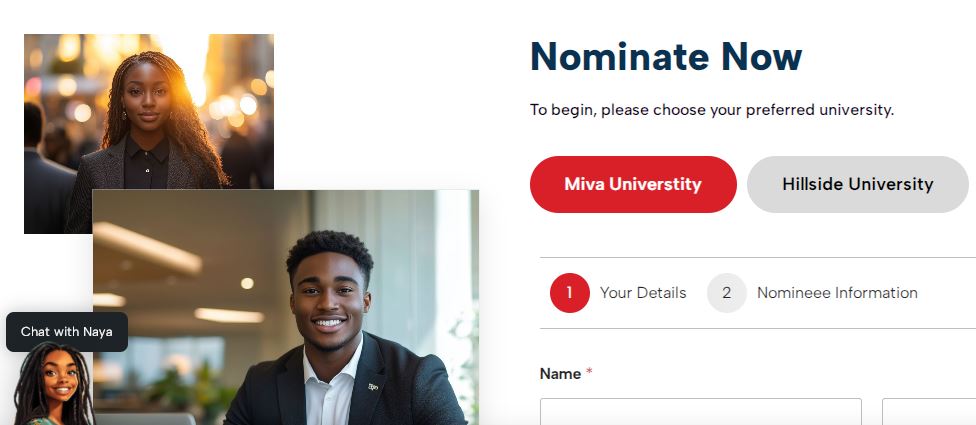Go to the Your Details step
This screenshot has width=976, height=425.
click(643, 293)
